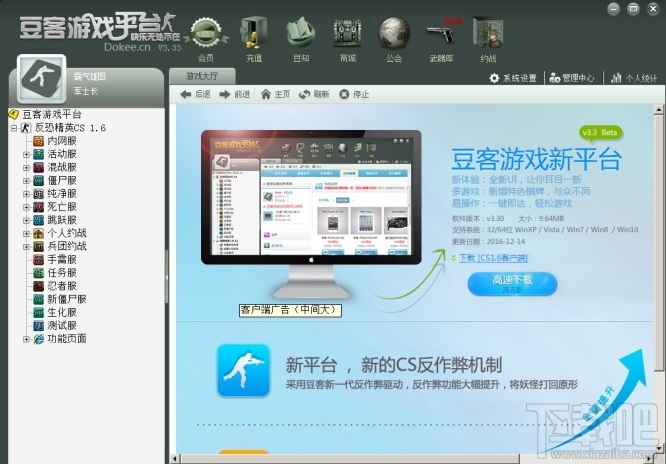Select the 生化服 server icon
The width and height of the screenshot is (666, 464).
tap(39, 312)
